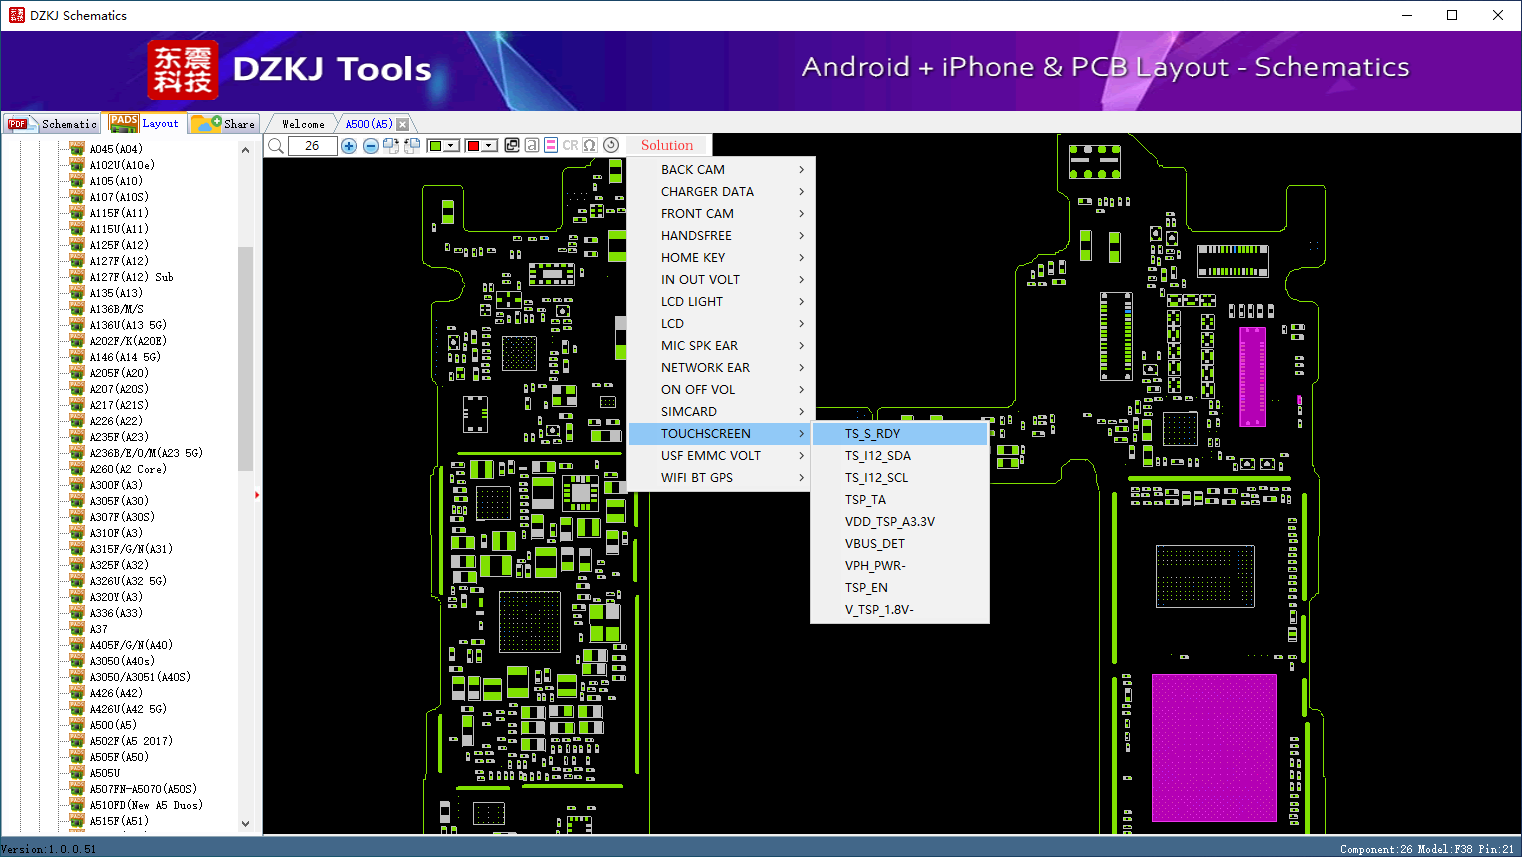Open A127F(A12) Sub in the tree
The width and height of the screenshot is (1522, 857).
131,277
